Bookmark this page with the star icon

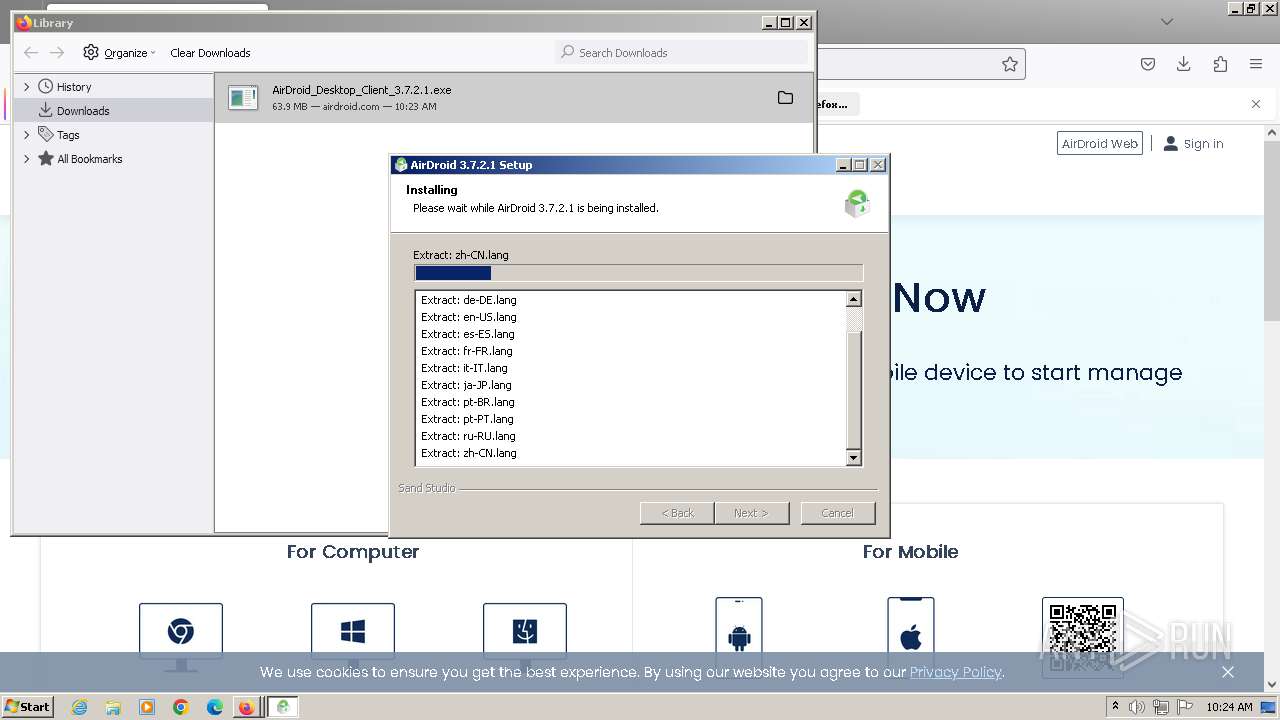[x=1010, y=64]
